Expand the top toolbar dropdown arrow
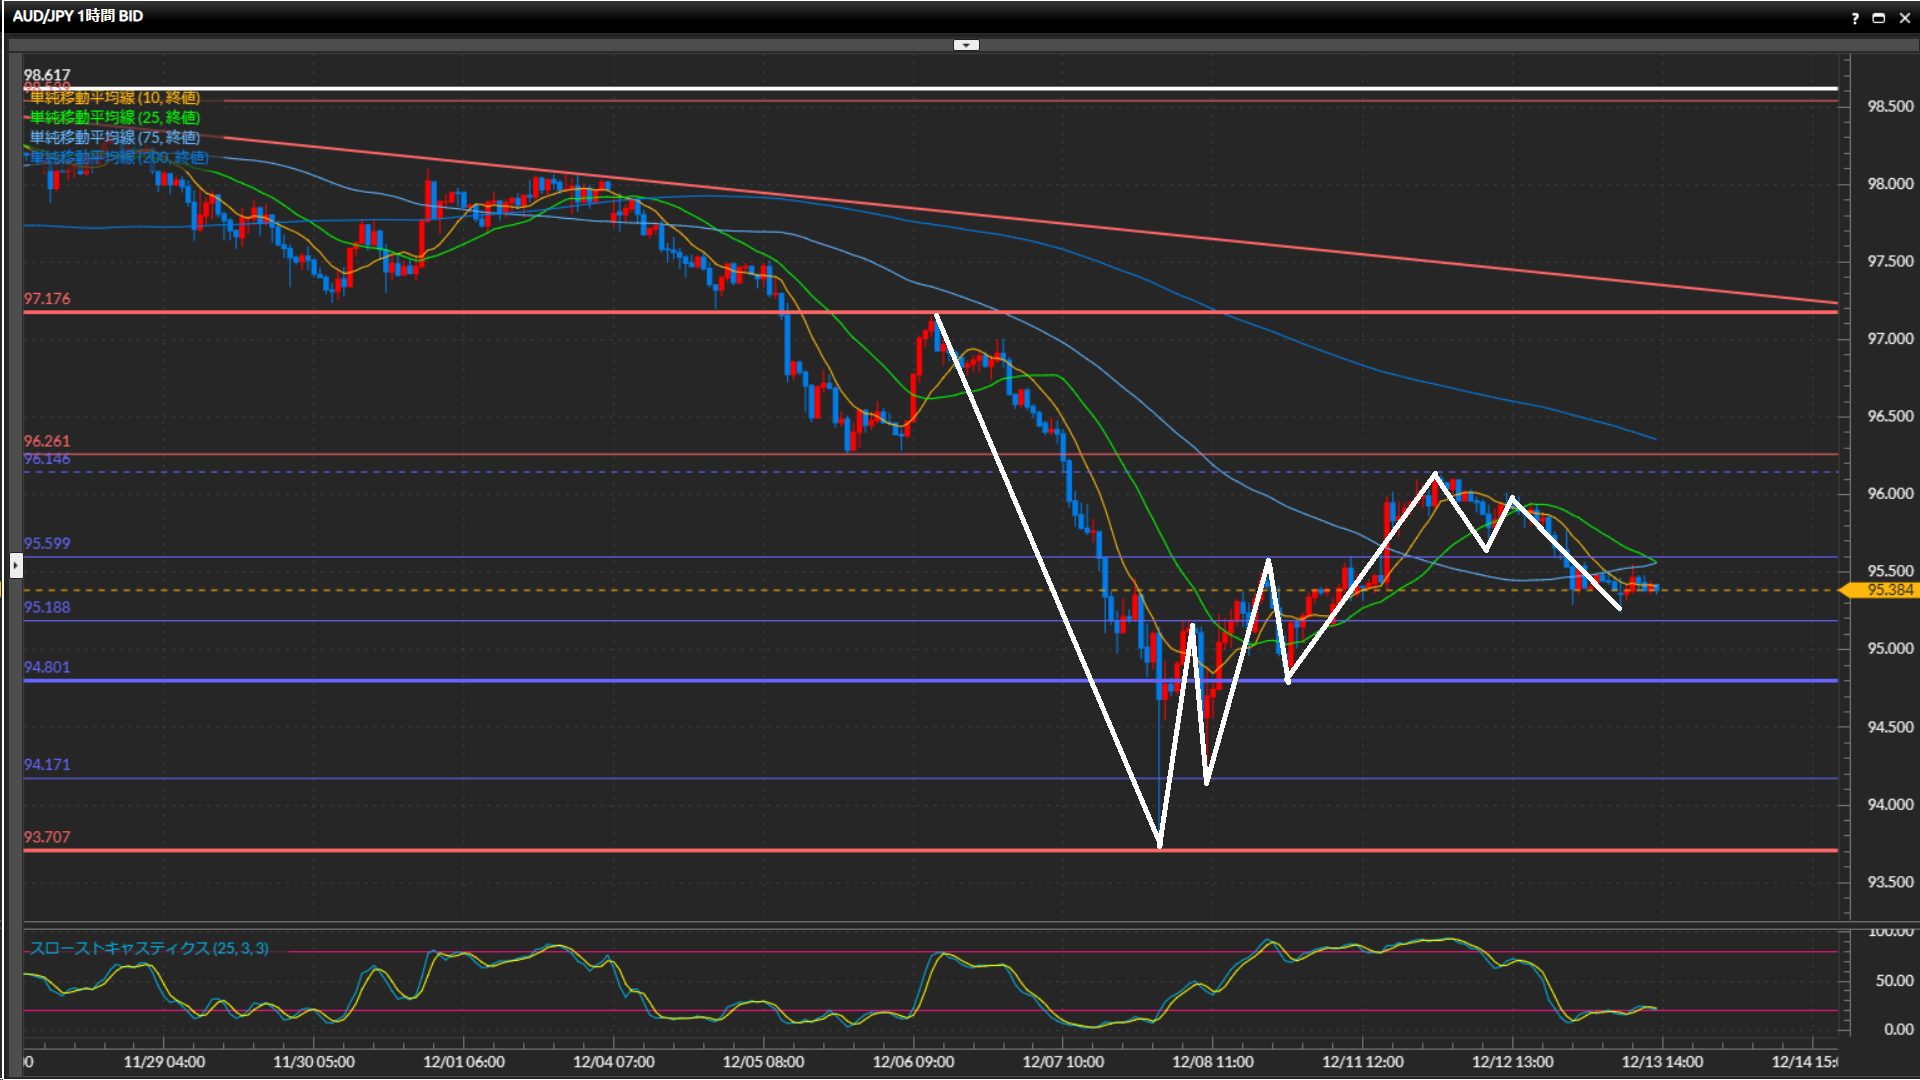The width and height of the screenshot is (1920, 1080). (x=966, y=45)
